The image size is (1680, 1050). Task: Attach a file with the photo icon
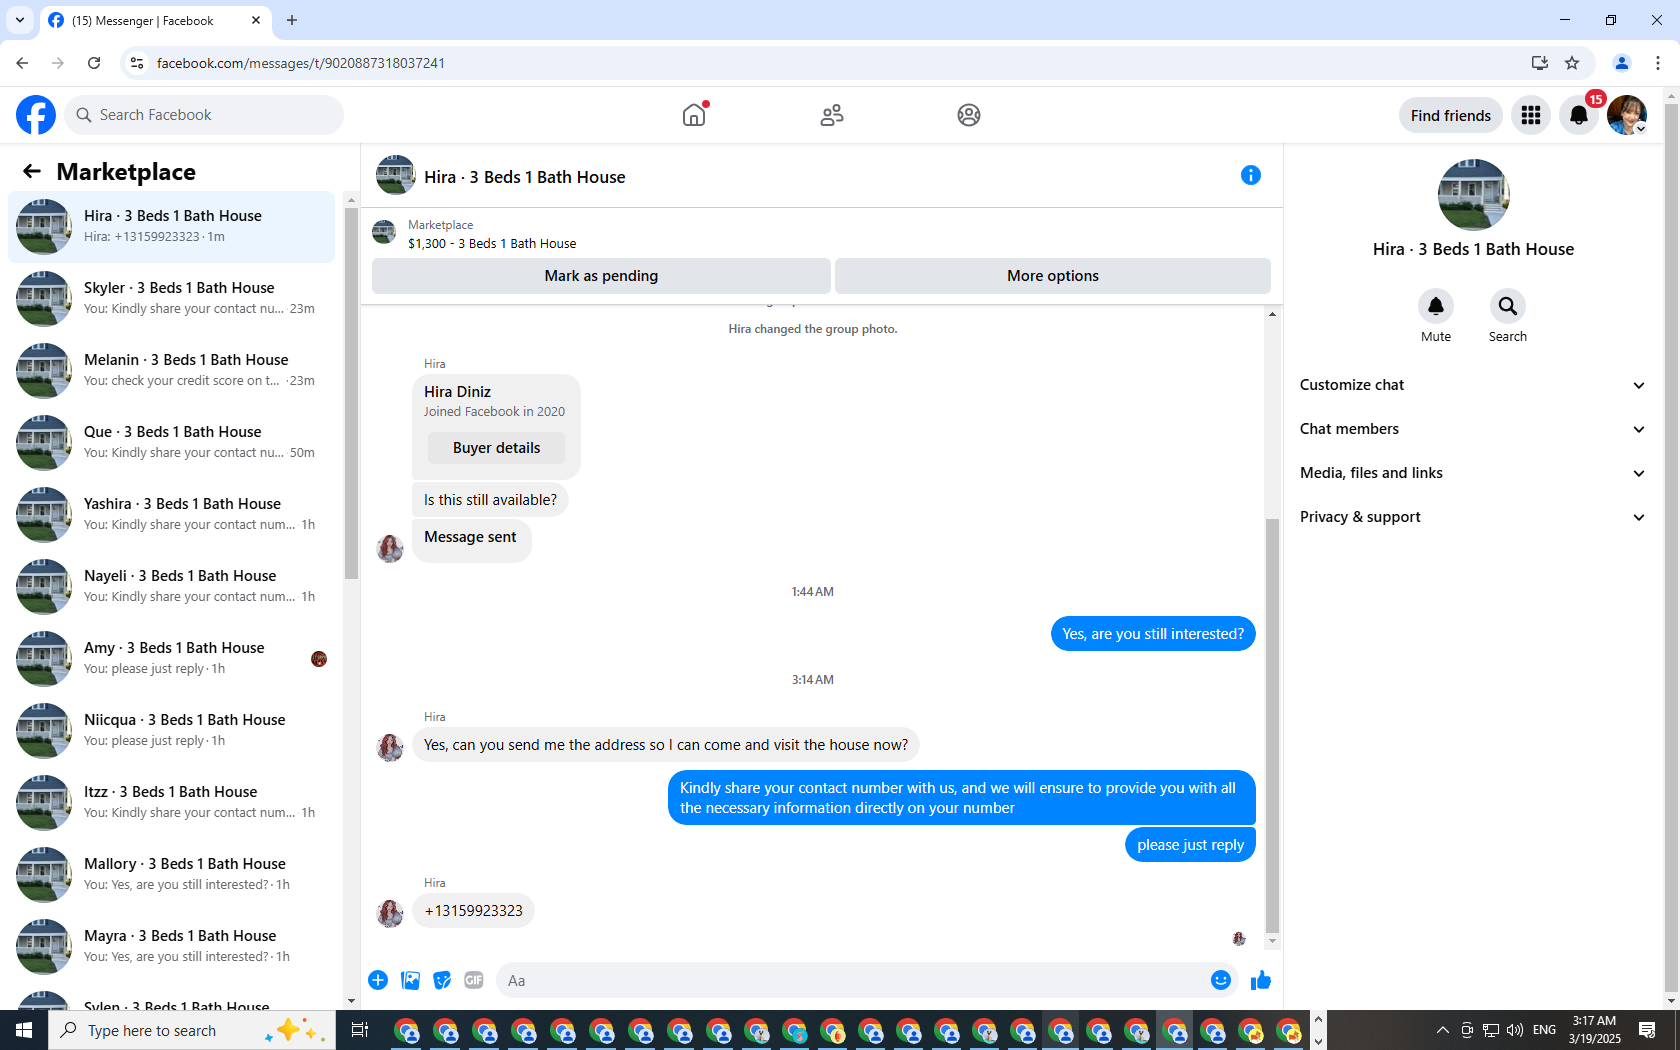(x=410, y=980)
